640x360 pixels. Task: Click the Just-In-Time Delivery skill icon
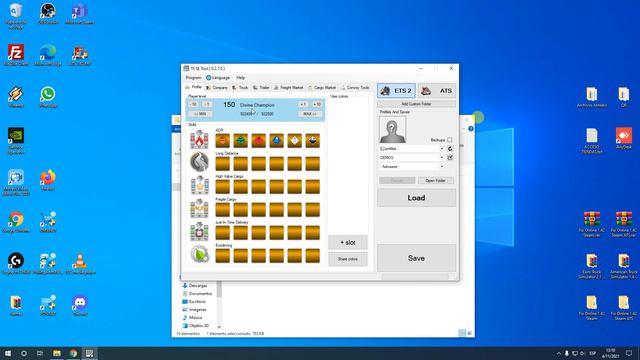coord(200,231)
